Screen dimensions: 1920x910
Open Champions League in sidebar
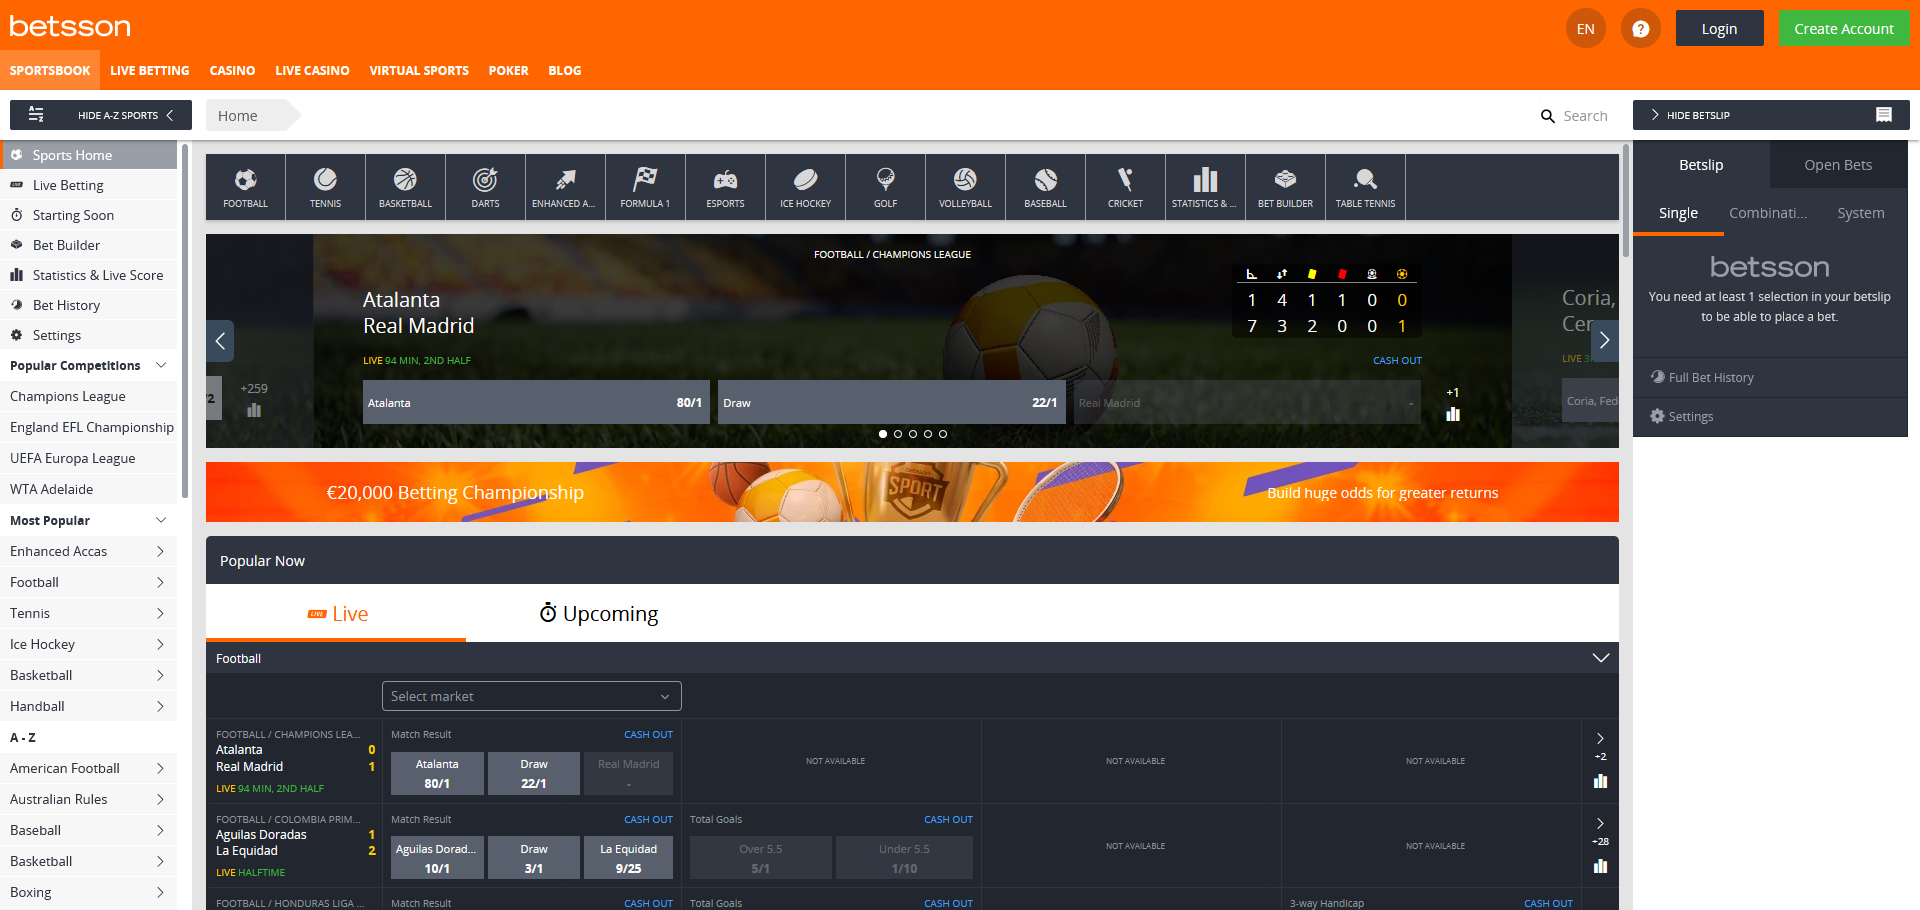click(88, 396)
